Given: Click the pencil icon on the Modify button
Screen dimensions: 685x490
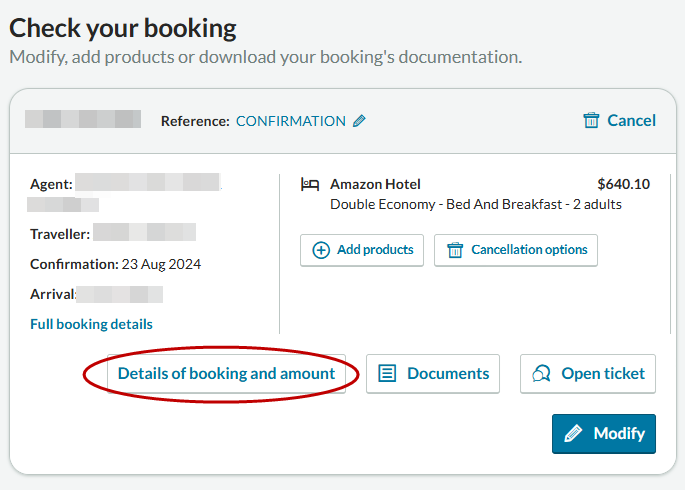Looking at the screenshot, I should point(573,433).
